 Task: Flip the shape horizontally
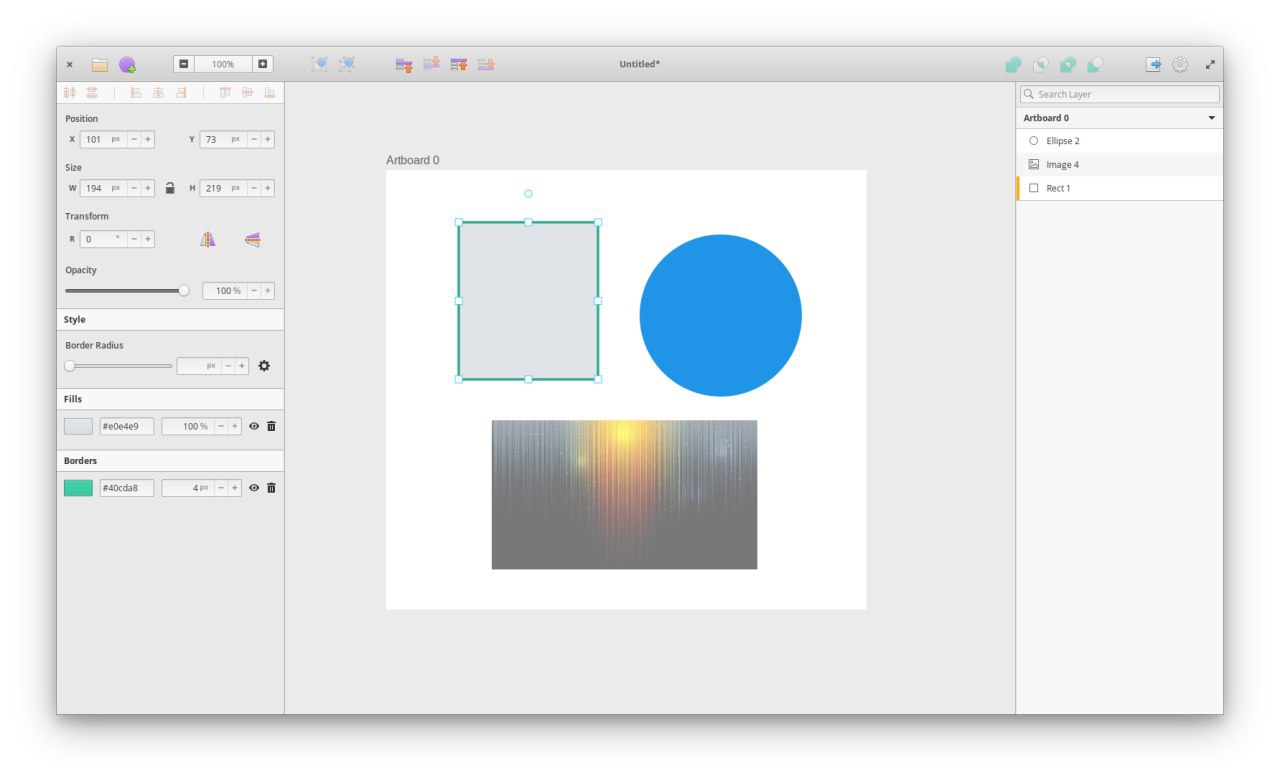pos(207,239)
